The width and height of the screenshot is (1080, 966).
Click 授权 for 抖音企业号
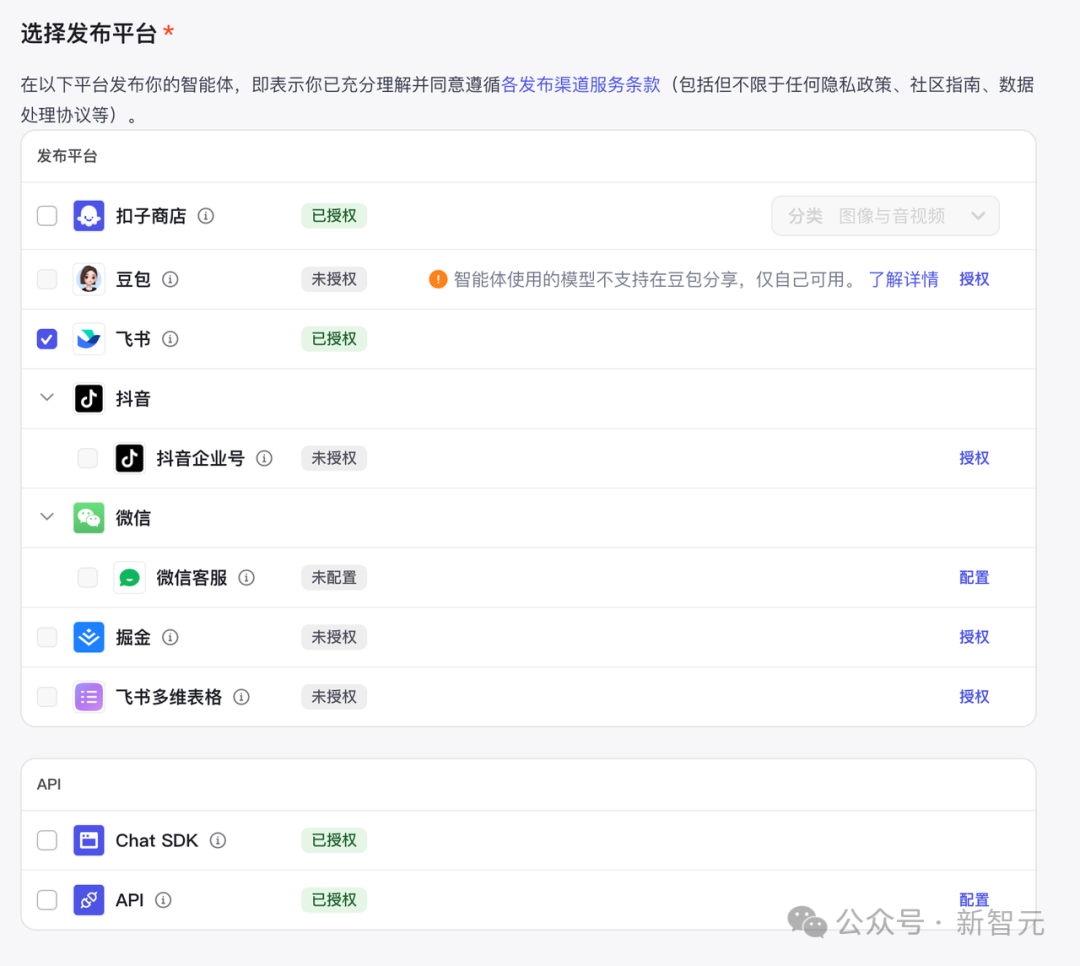pyautogui.click(x=973, y=458)
